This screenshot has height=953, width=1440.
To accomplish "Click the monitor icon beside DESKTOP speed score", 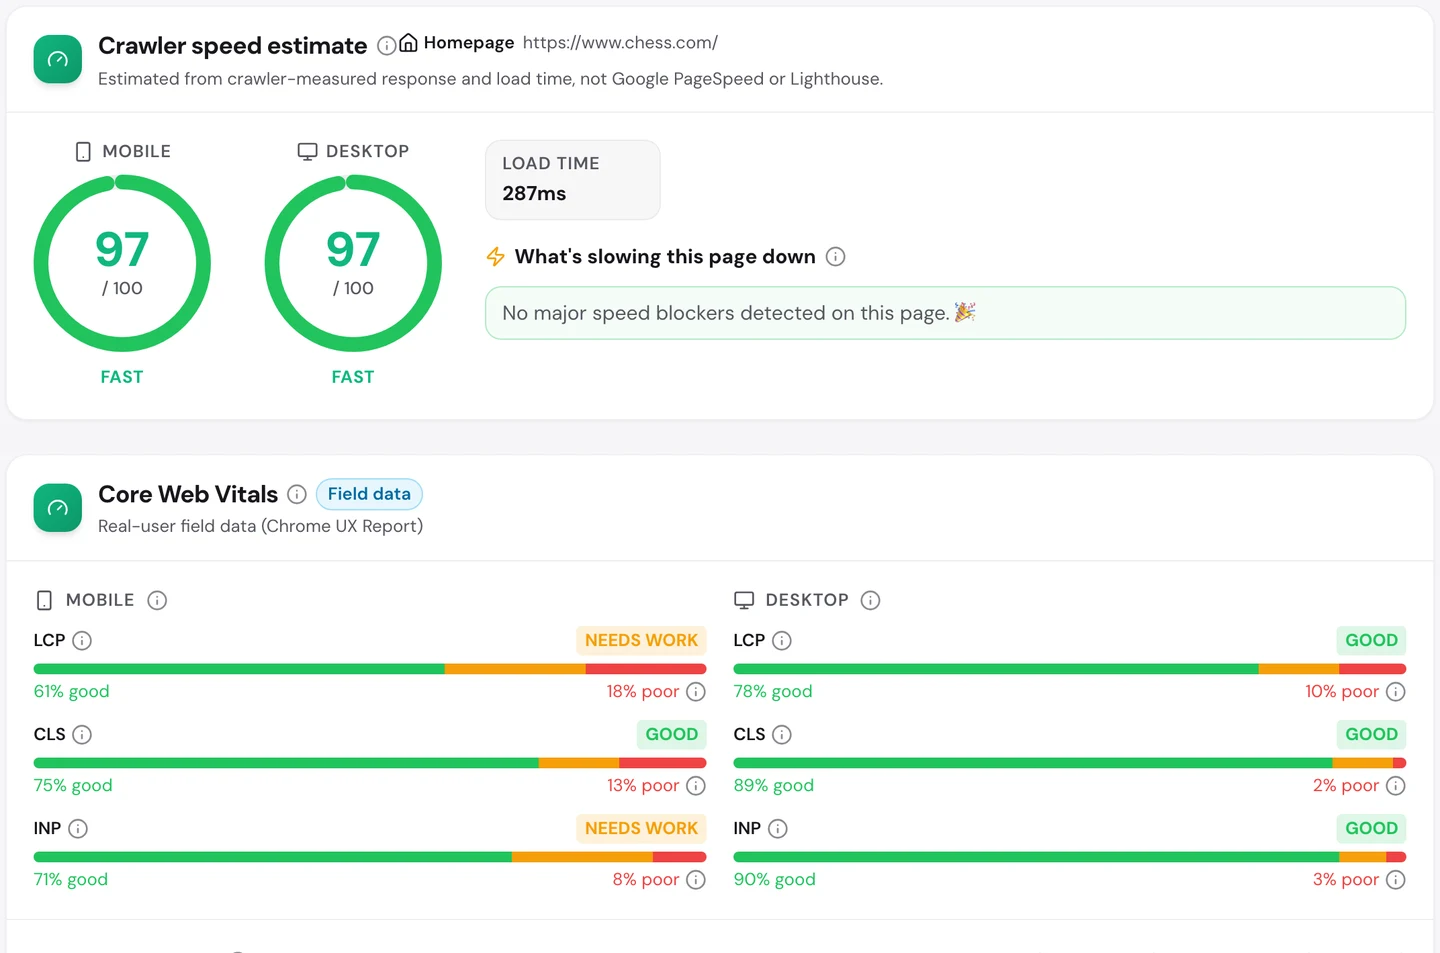I will 307,152.
